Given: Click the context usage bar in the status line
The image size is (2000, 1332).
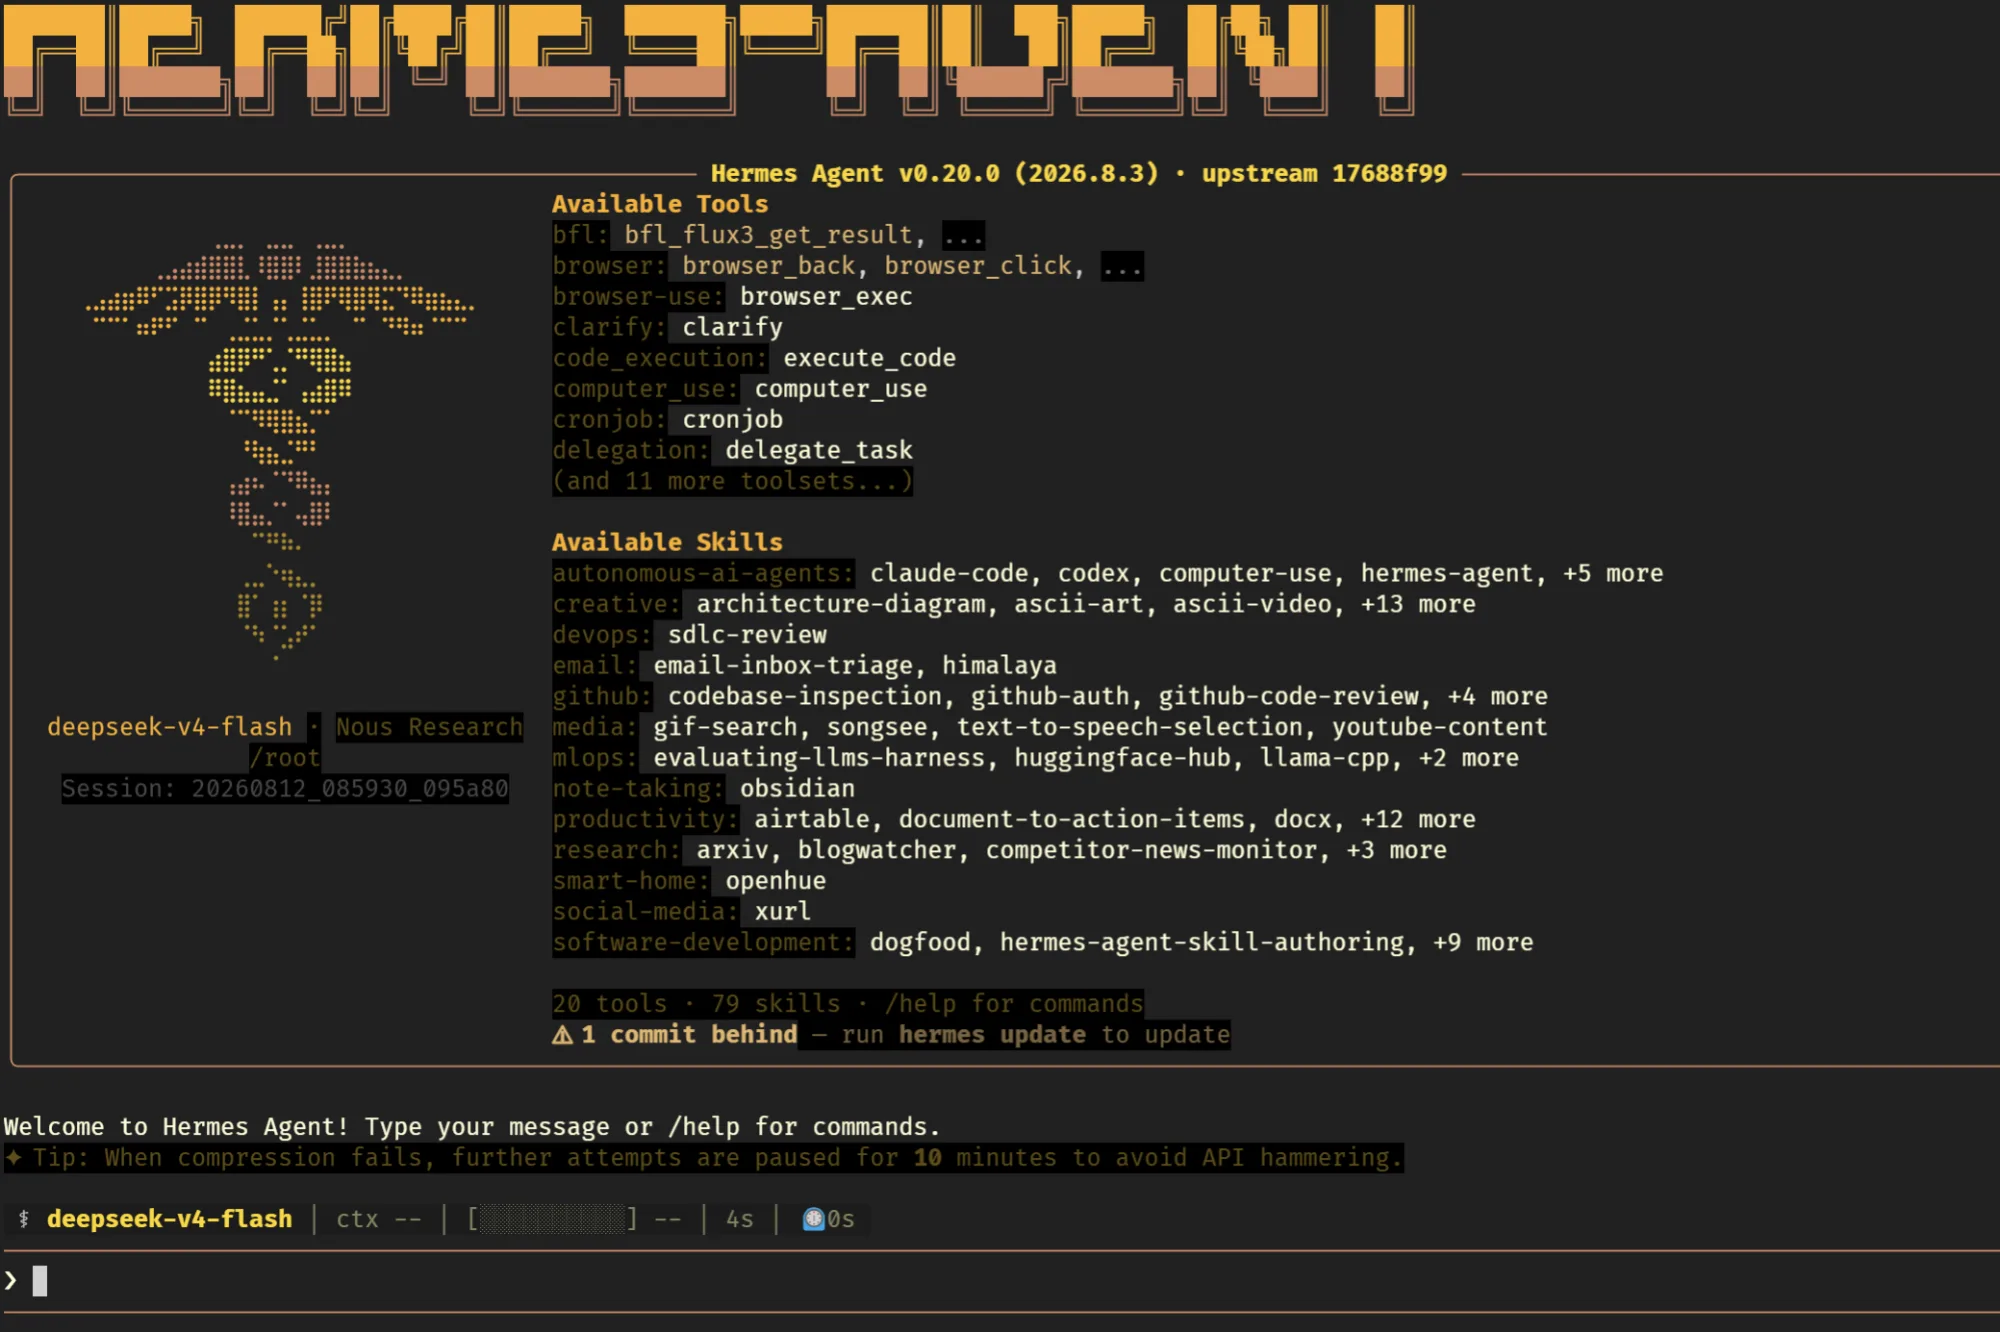Looking at the screenshot, I should [553, 1219].
